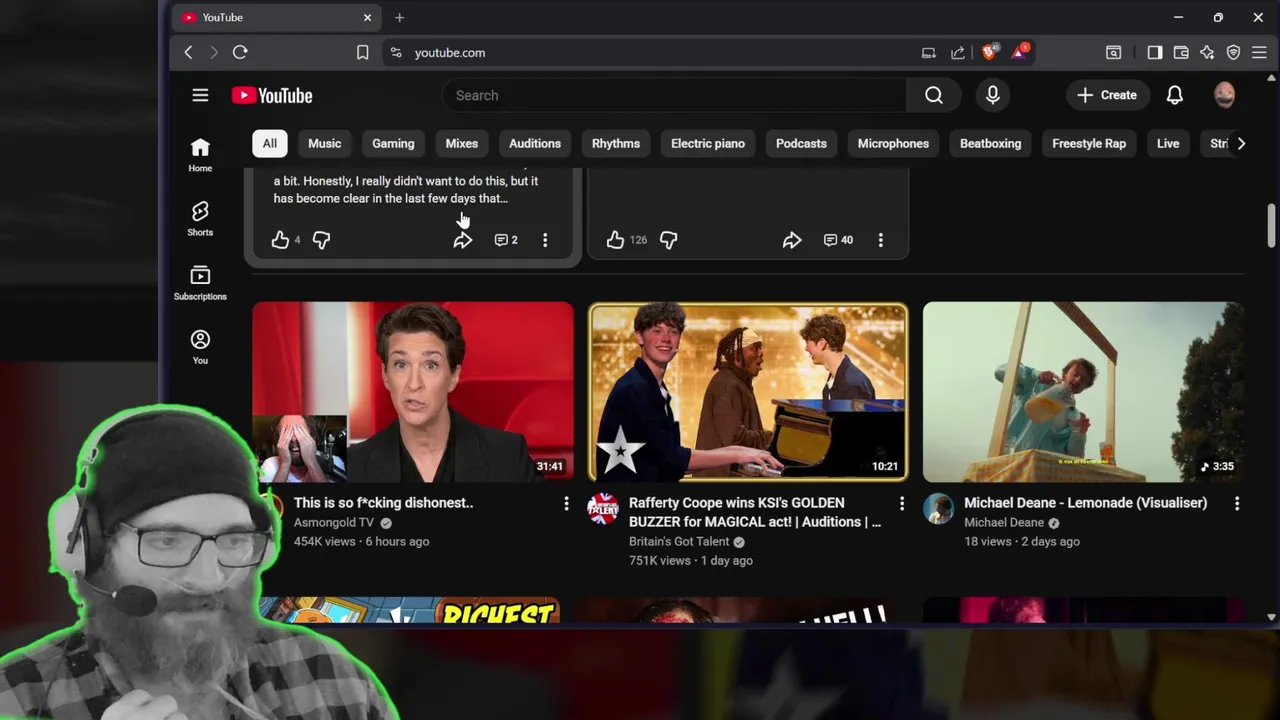The image size is (1280, 720).
Task: Select the Auditions filter chip
Action: pos(535,143)
